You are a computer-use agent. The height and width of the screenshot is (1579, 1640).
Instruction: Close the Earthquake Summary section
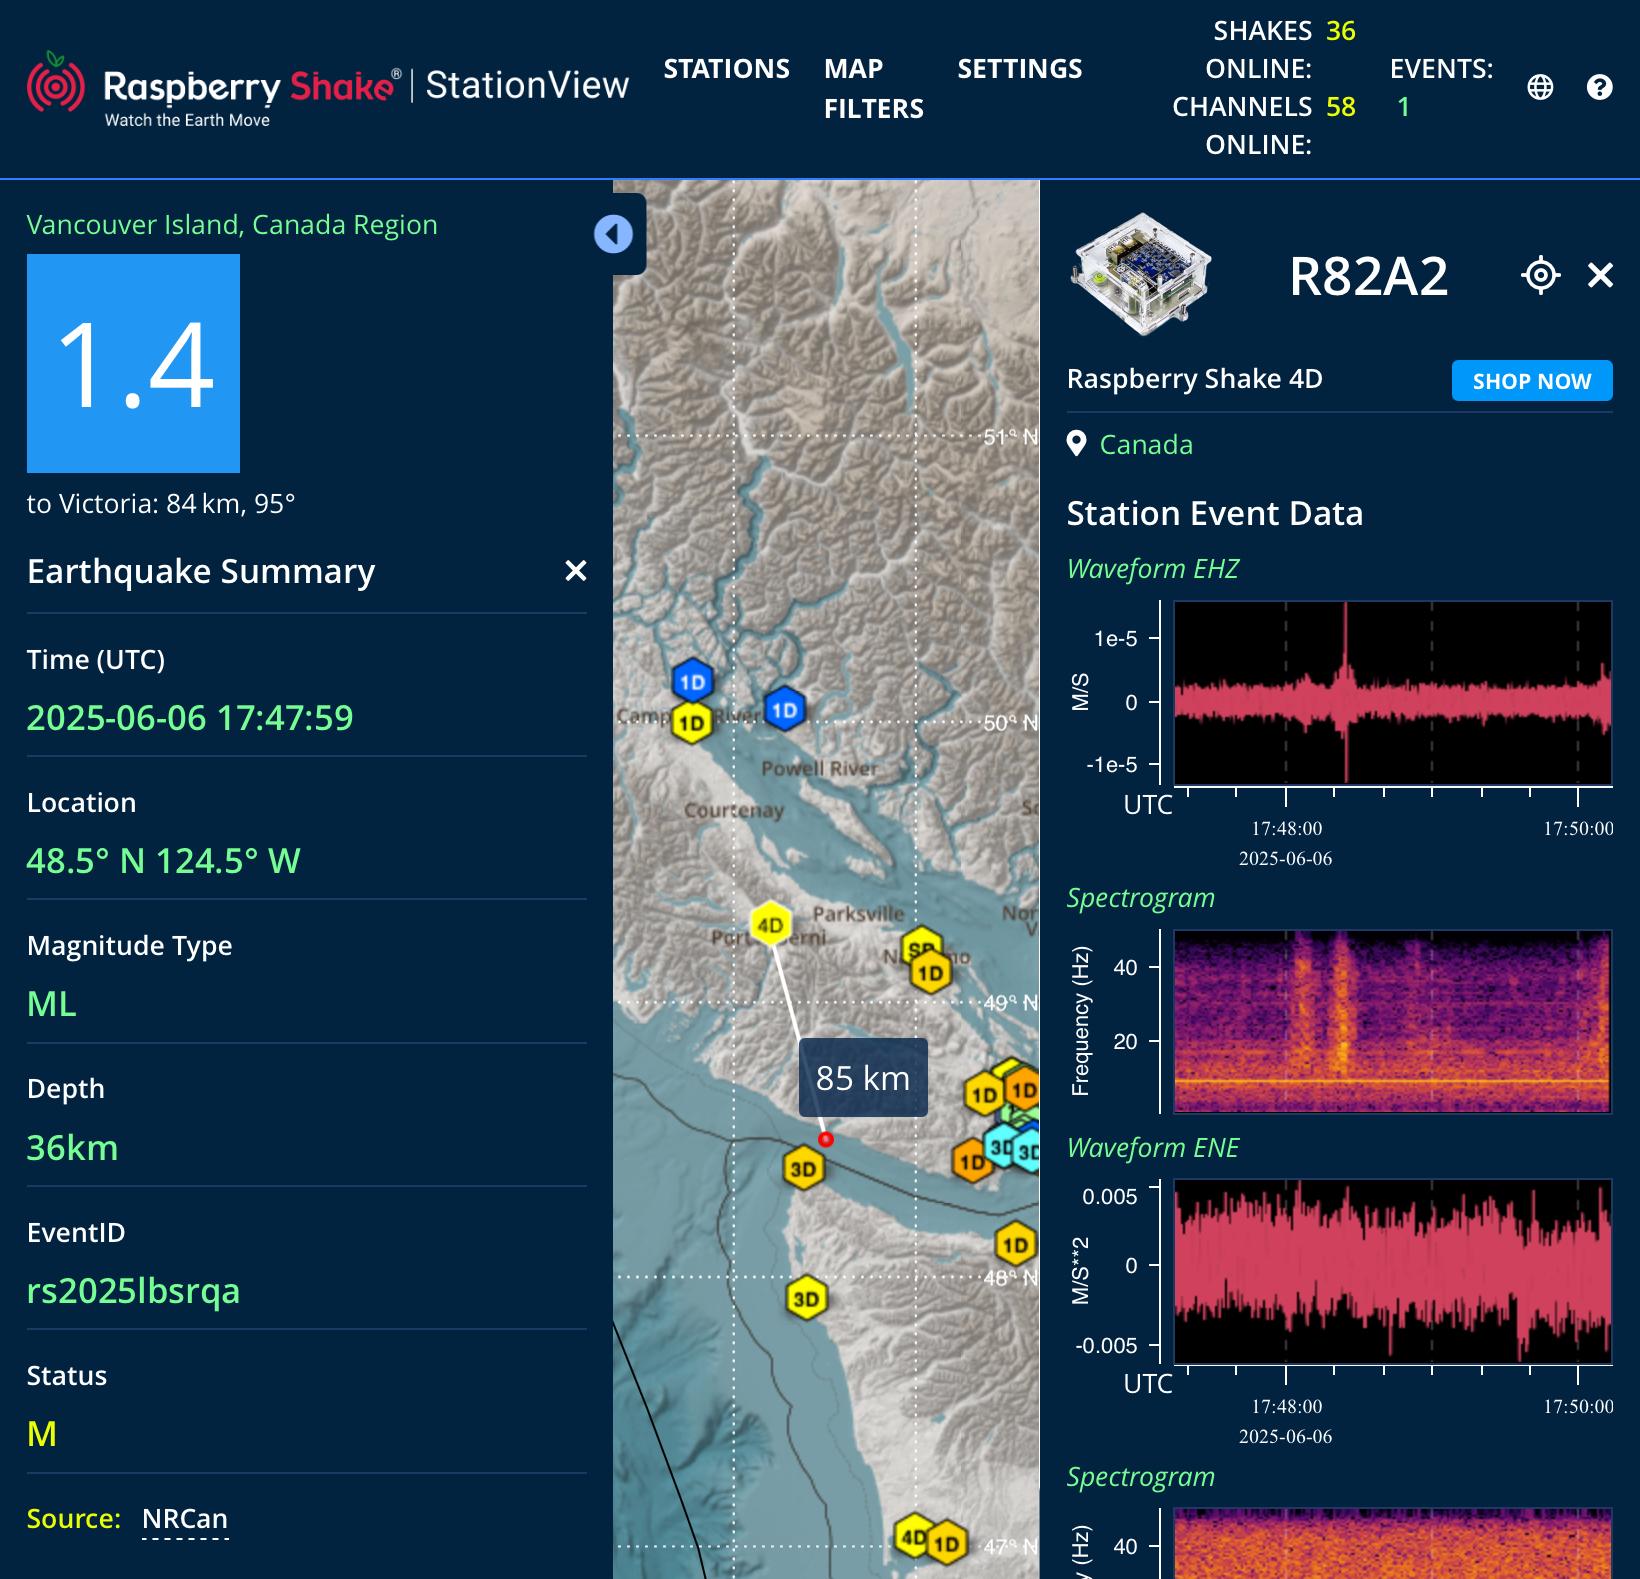(575, 571)
